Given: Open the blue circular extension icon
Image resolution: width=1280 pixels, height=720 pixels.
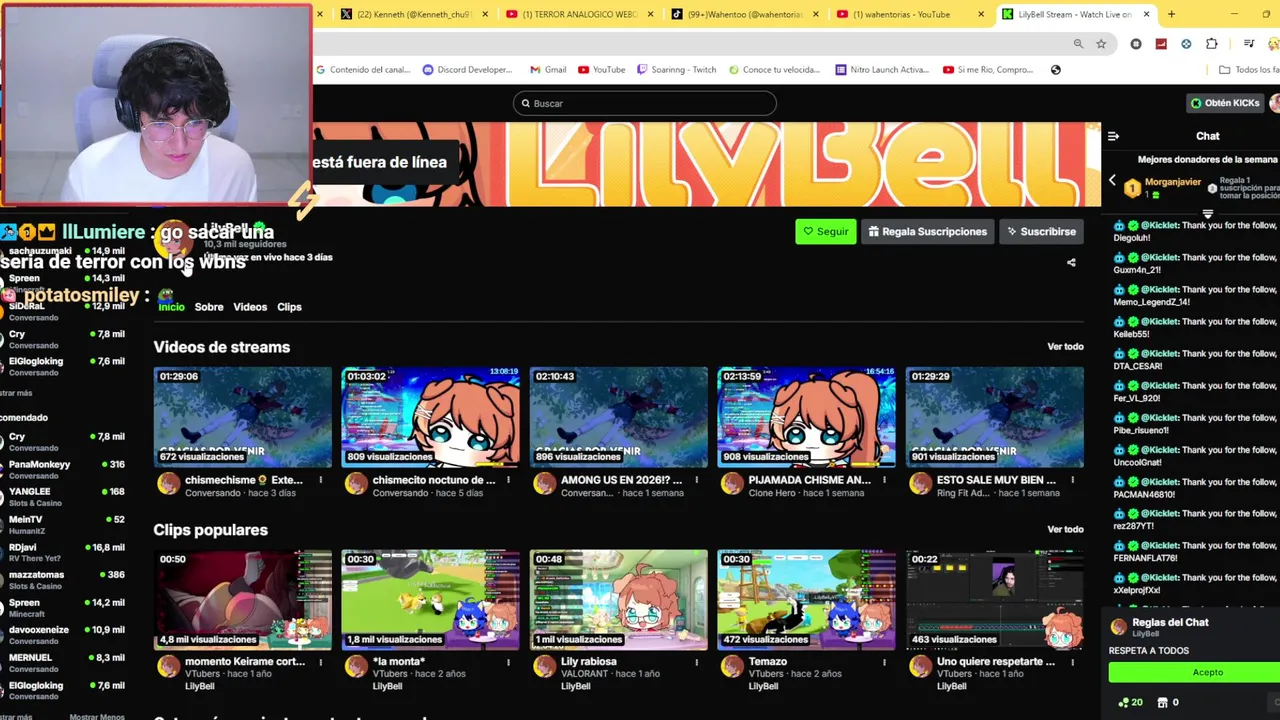Looking at the screenshot, I should (x=1186, y=44).
